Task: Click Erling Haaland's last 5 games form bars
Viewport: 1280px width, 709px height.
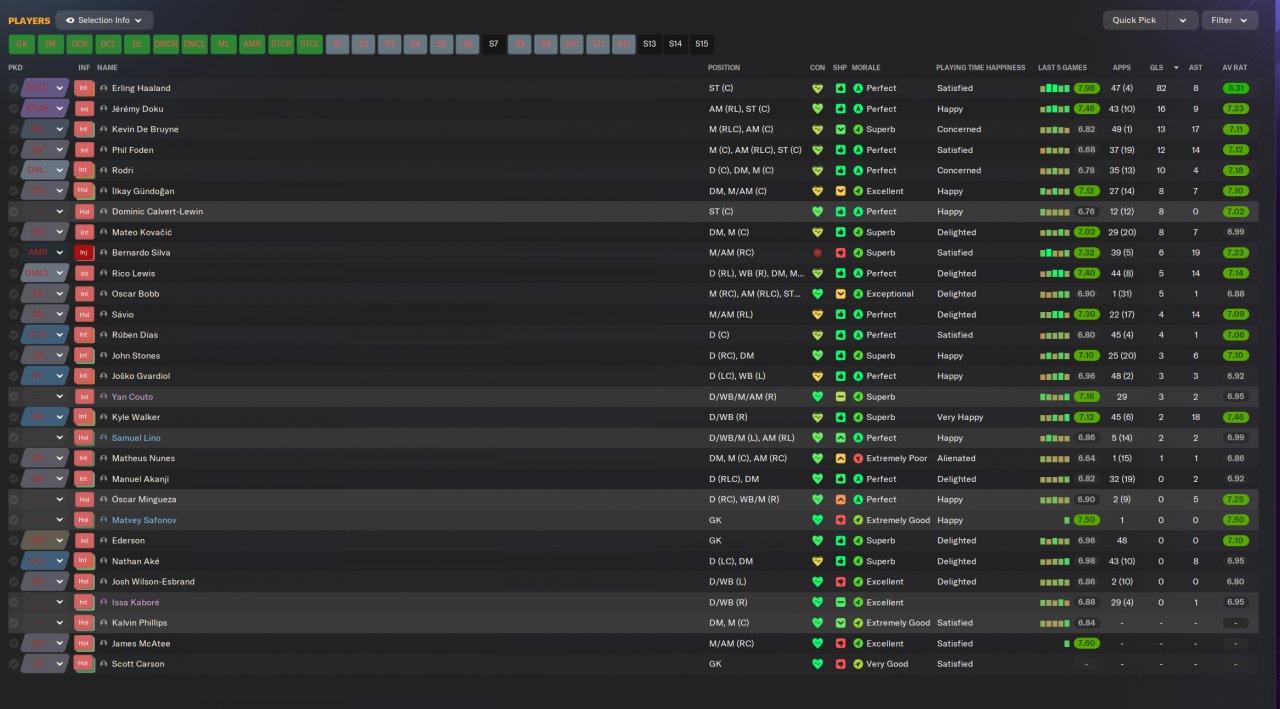Action: [1054, 88]
